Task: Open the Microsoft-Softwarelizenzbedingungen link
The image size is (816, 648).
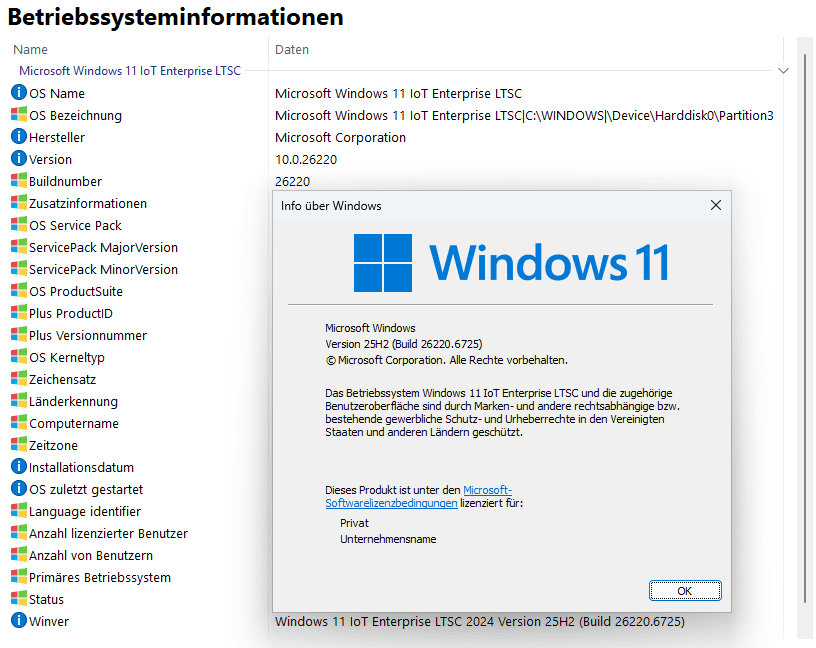Action: coord(418,497)
